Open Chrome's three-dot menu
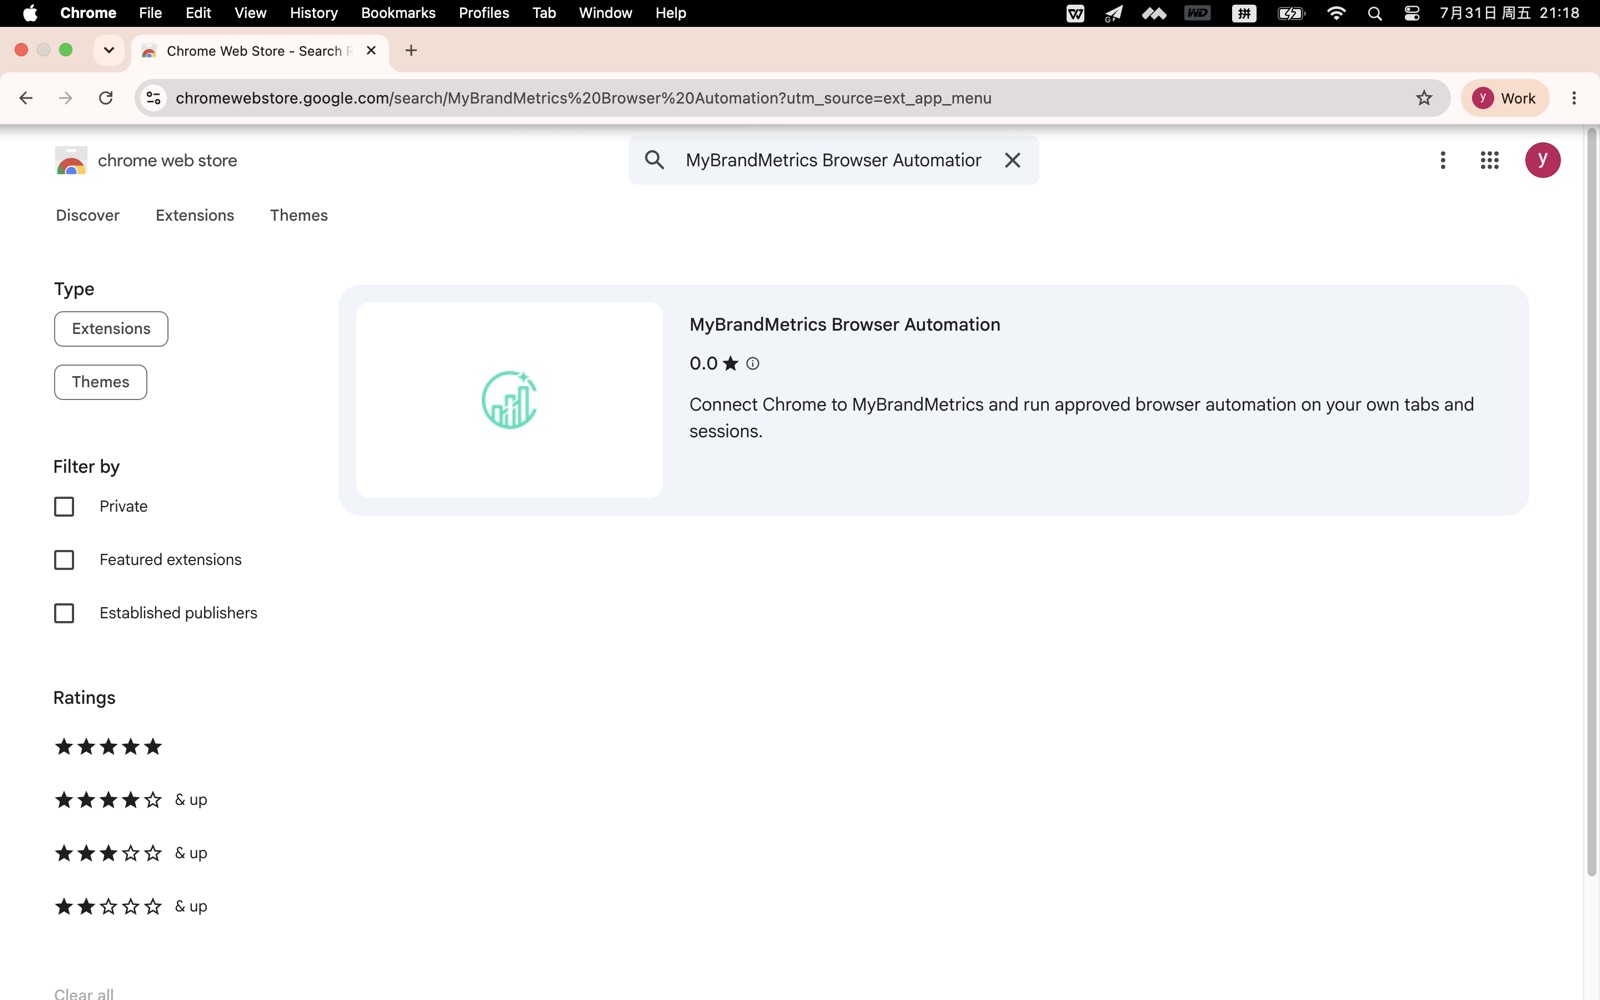Screen dimensions: 1600x1000 pos(1574,98)
